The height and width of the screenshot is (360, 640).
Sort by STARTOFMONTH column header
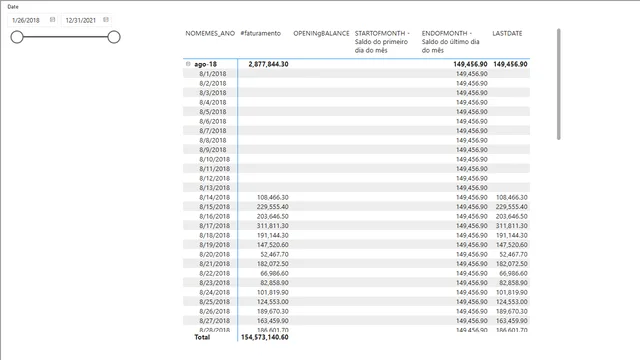tap(382, 42)
